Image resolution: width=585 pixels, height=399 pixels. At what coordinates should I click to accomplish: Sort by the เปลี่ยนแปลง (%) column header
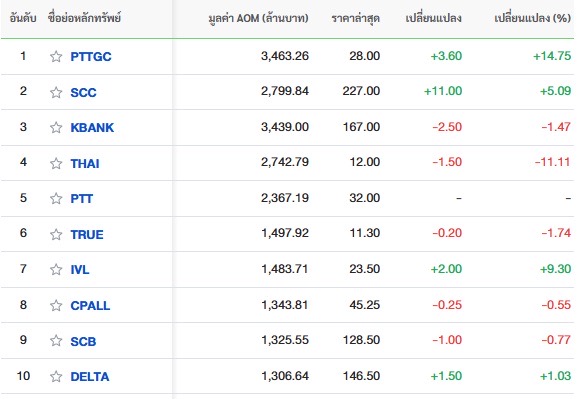532,18
